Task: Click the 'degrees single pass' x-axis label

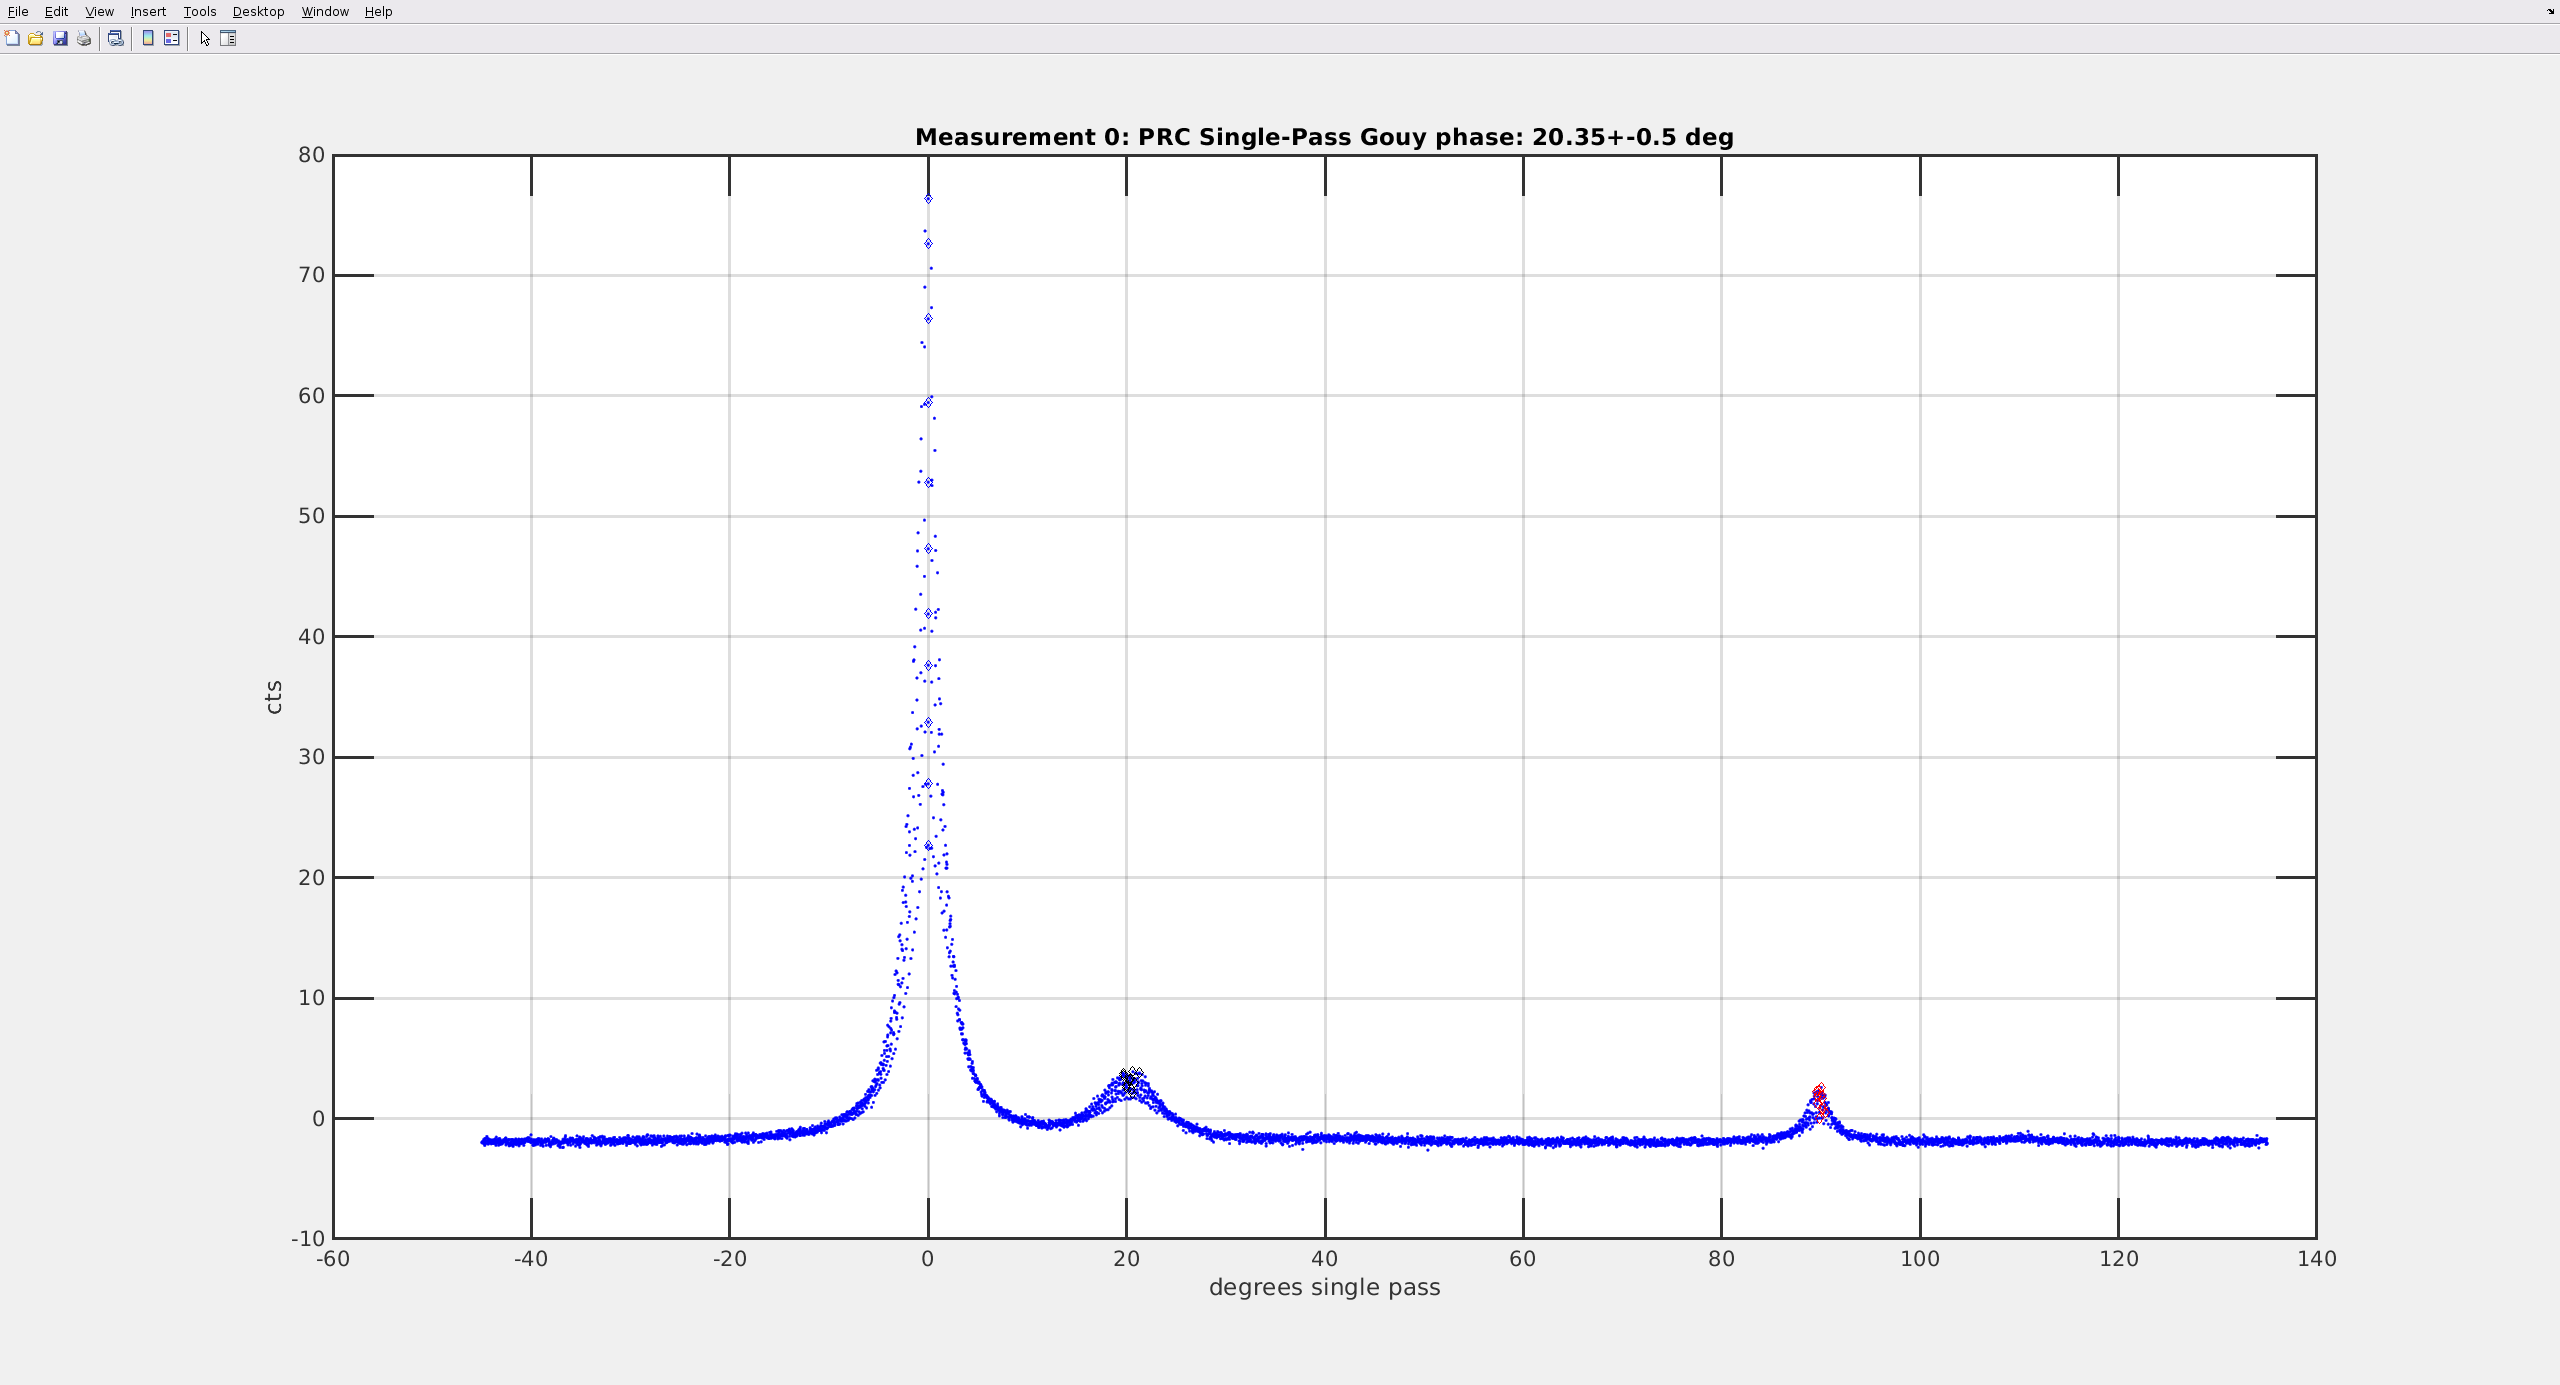Action: [x=1324, y=1287]
